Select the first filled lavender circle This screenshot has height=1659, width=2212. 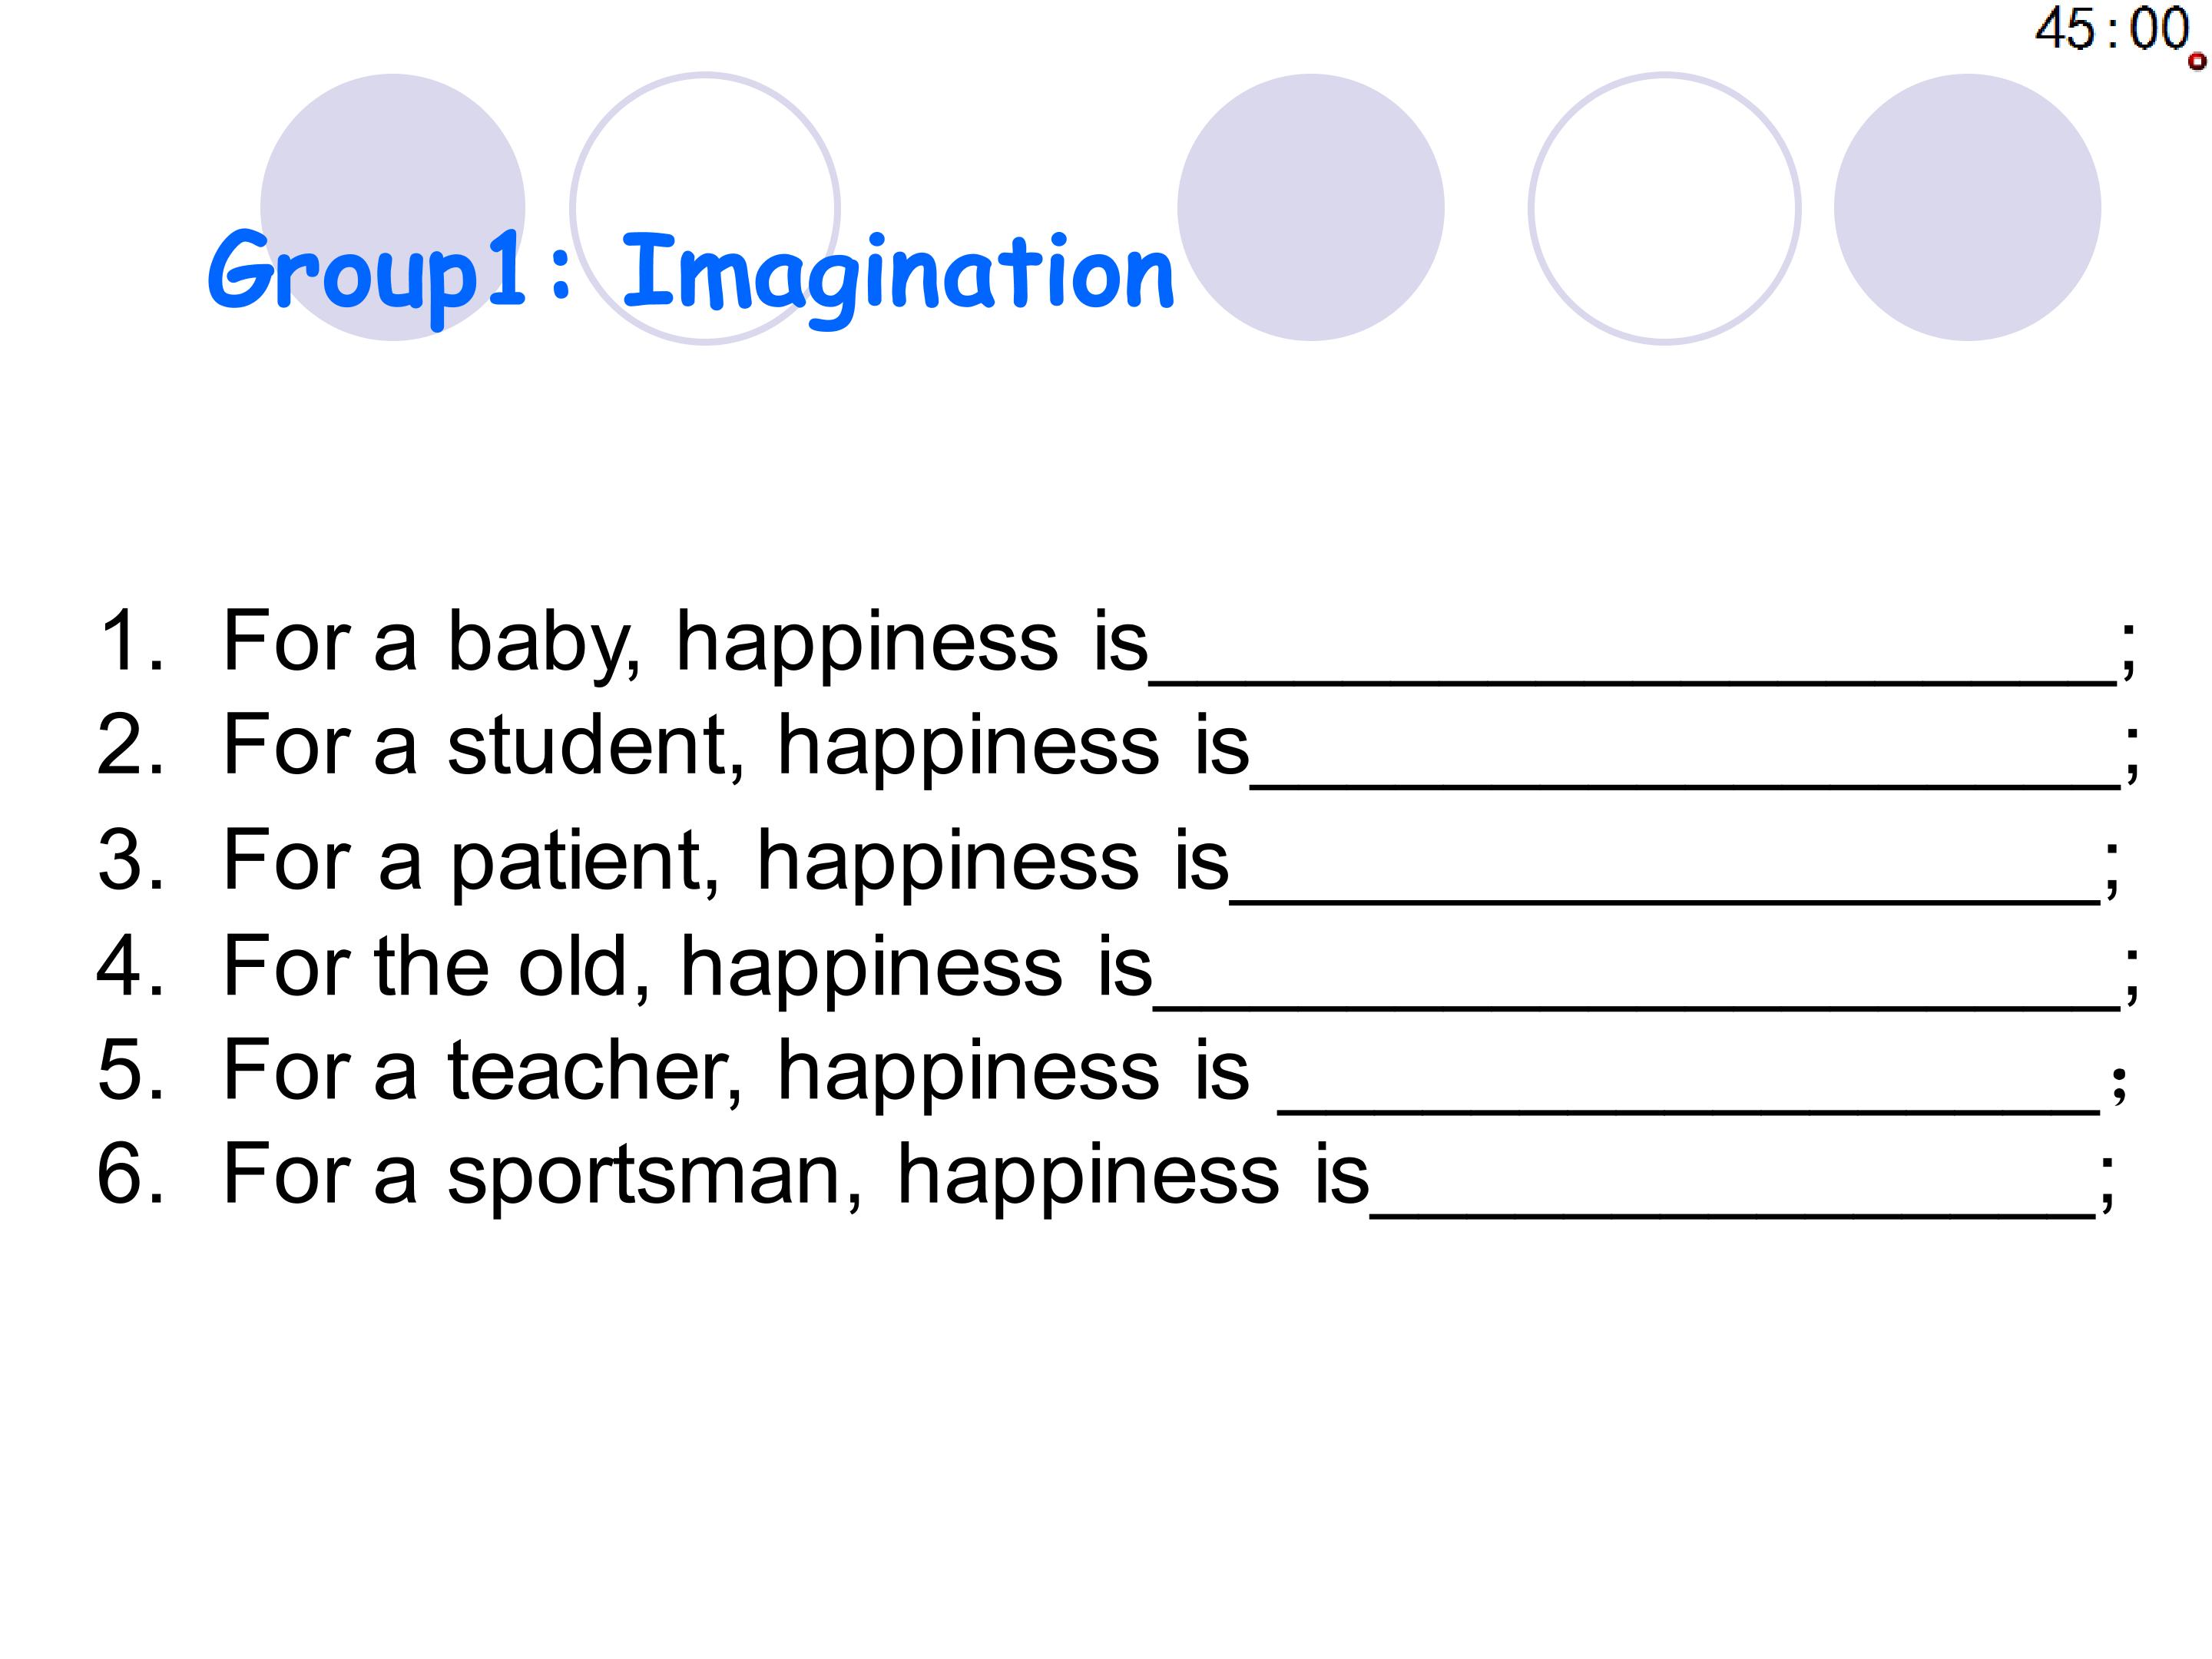tap(392, 207)
